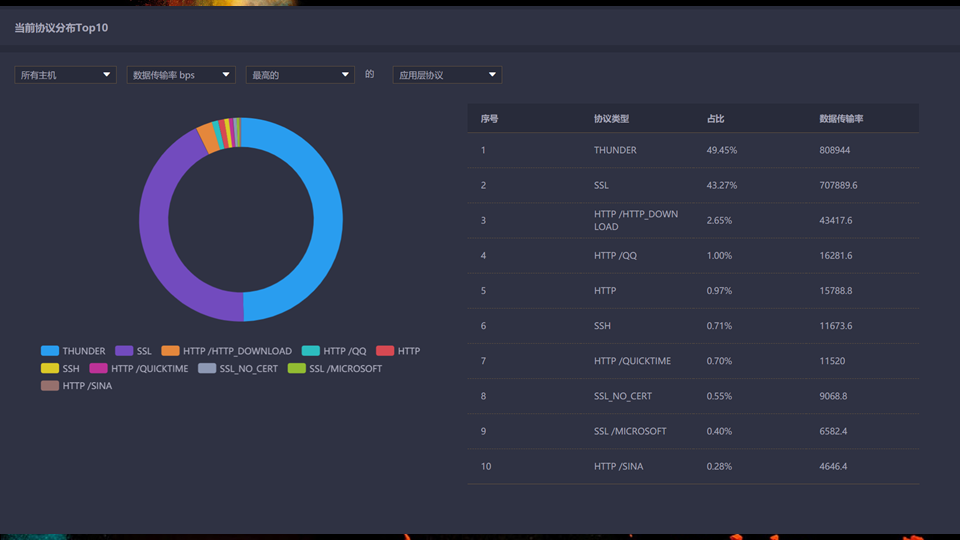Toggle HTTP /QQ teal legend item

tap(311, 351)
